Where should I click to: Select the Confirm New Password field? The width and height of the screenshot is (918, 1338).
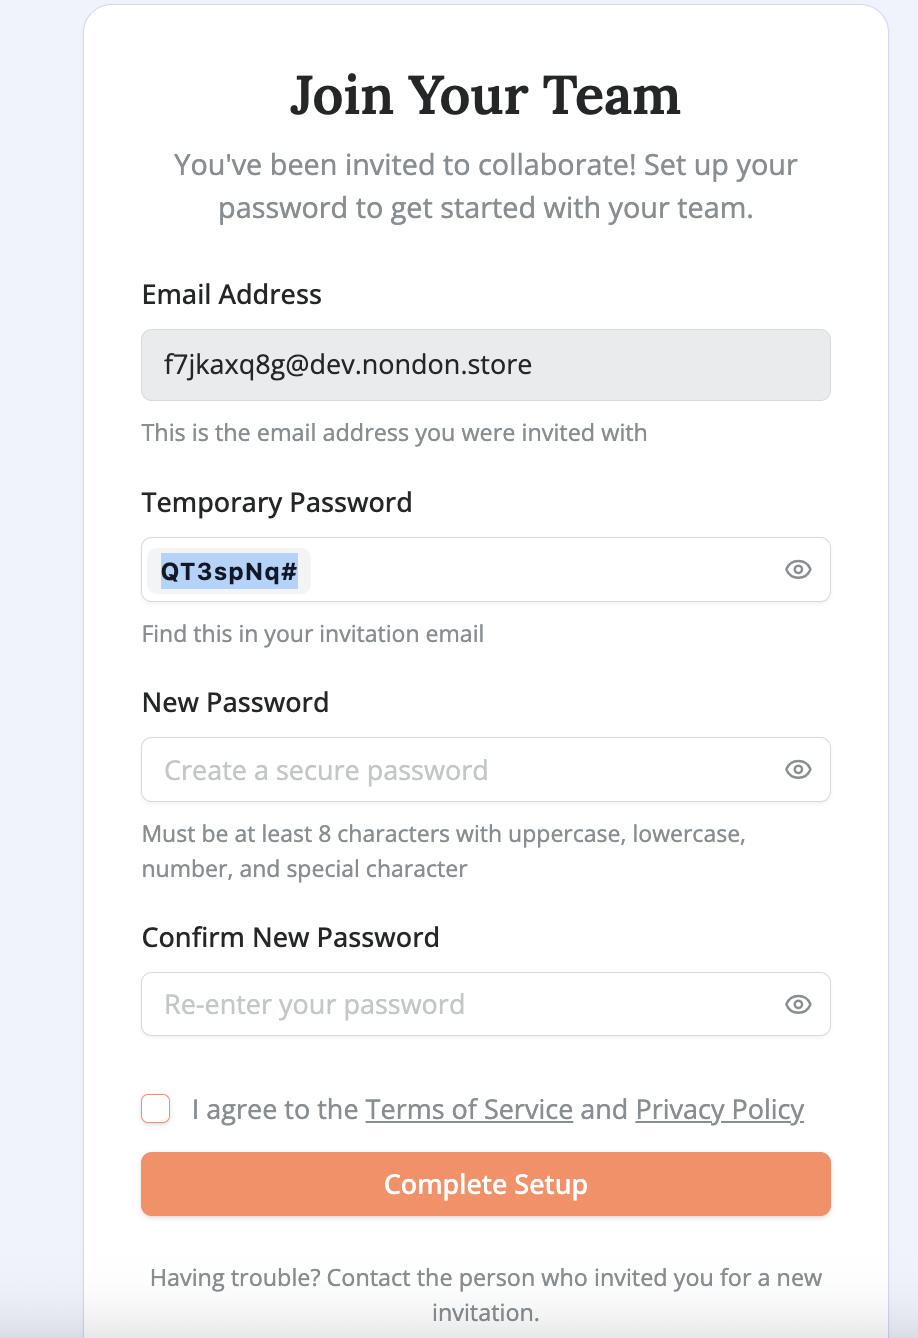450,1004
